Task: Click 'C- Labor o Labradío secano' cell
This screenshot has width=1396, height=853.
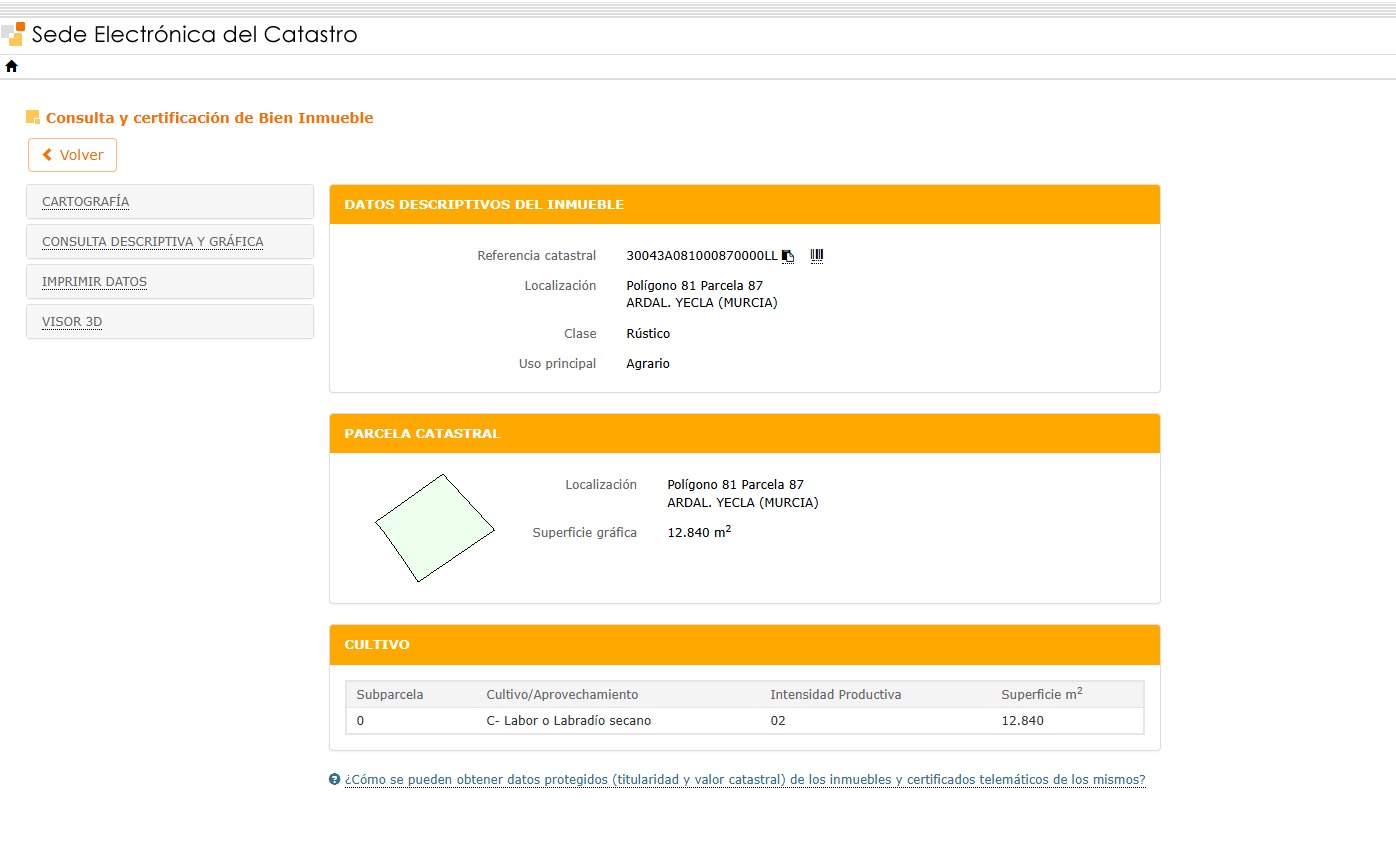Action: click(568, 720)
